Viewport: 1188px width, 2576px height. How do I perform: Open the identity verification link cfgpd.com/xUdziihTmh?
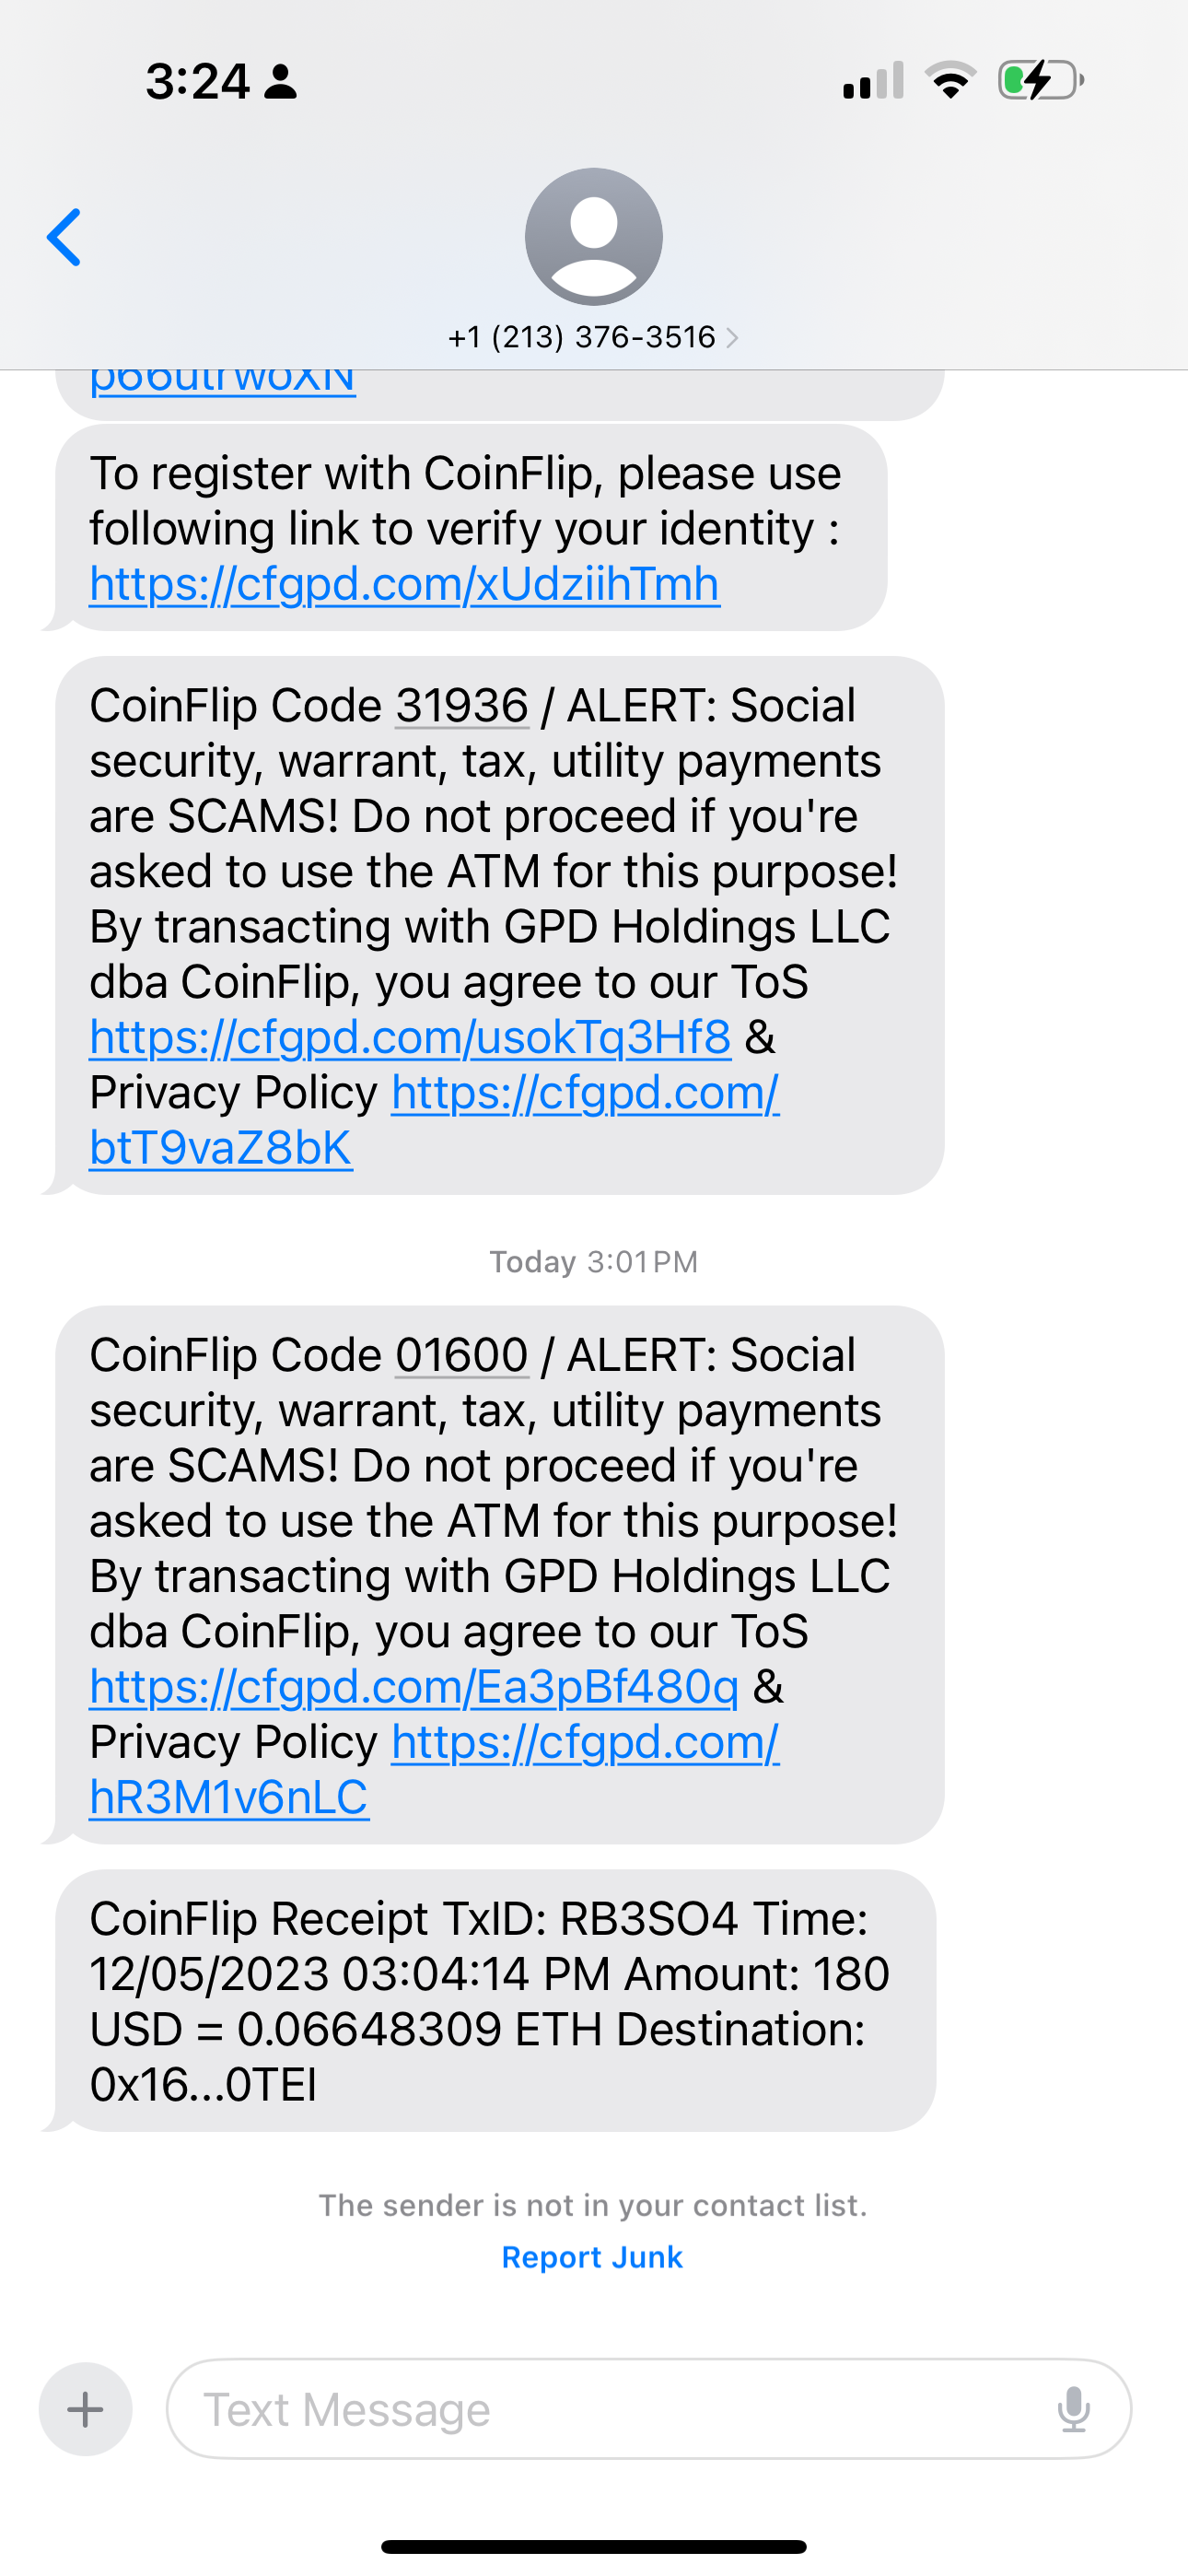pyautogui.click(x=404, y=584)
